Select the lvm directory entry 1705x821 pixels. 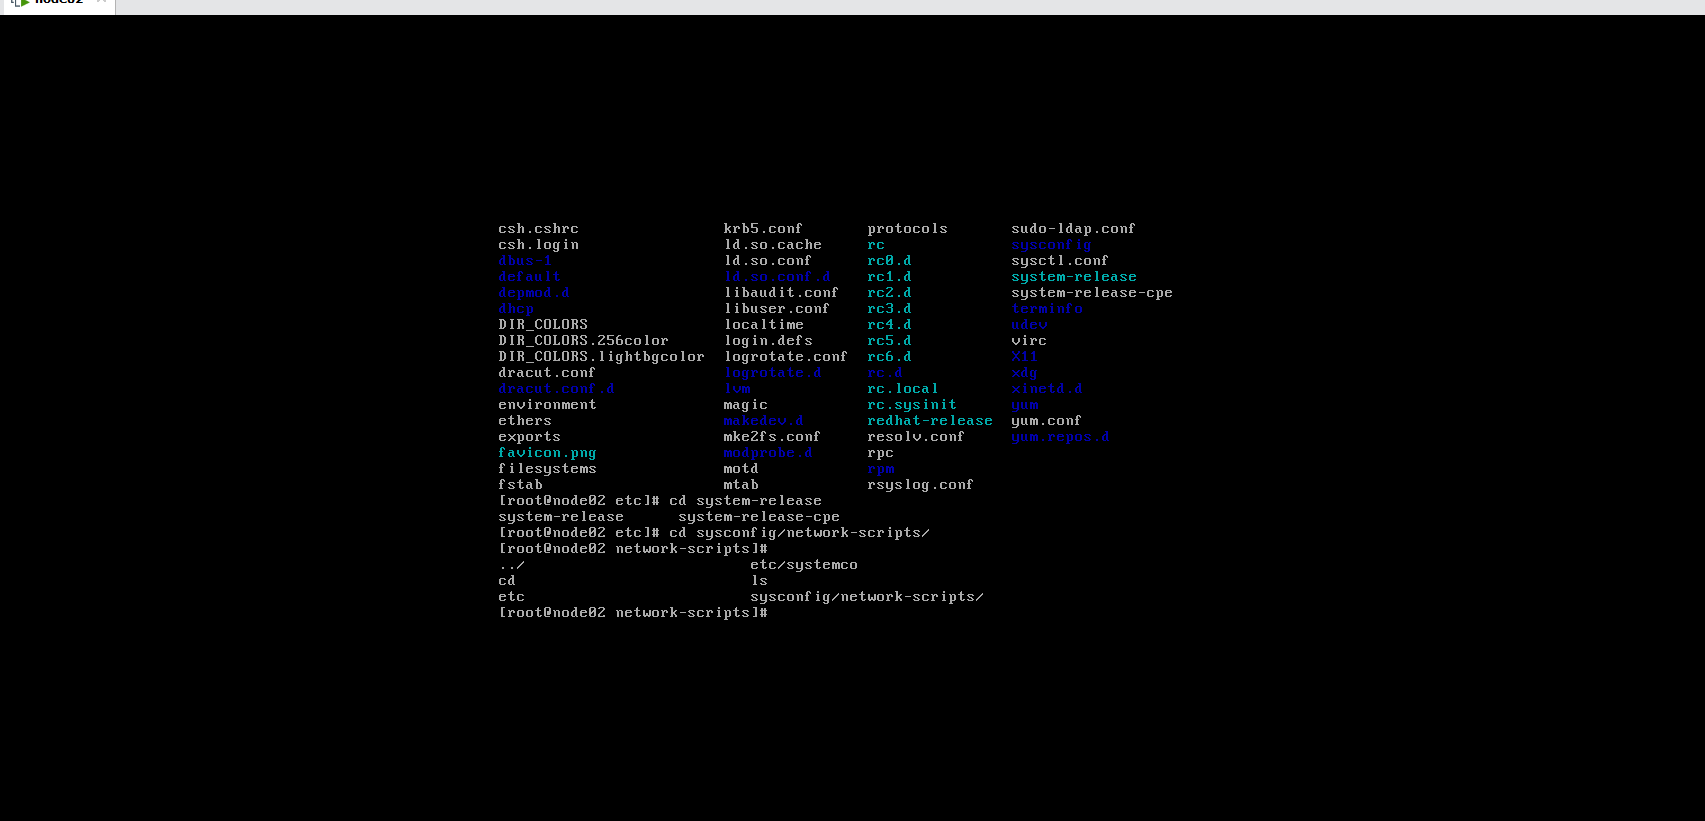tap(737, 389)
